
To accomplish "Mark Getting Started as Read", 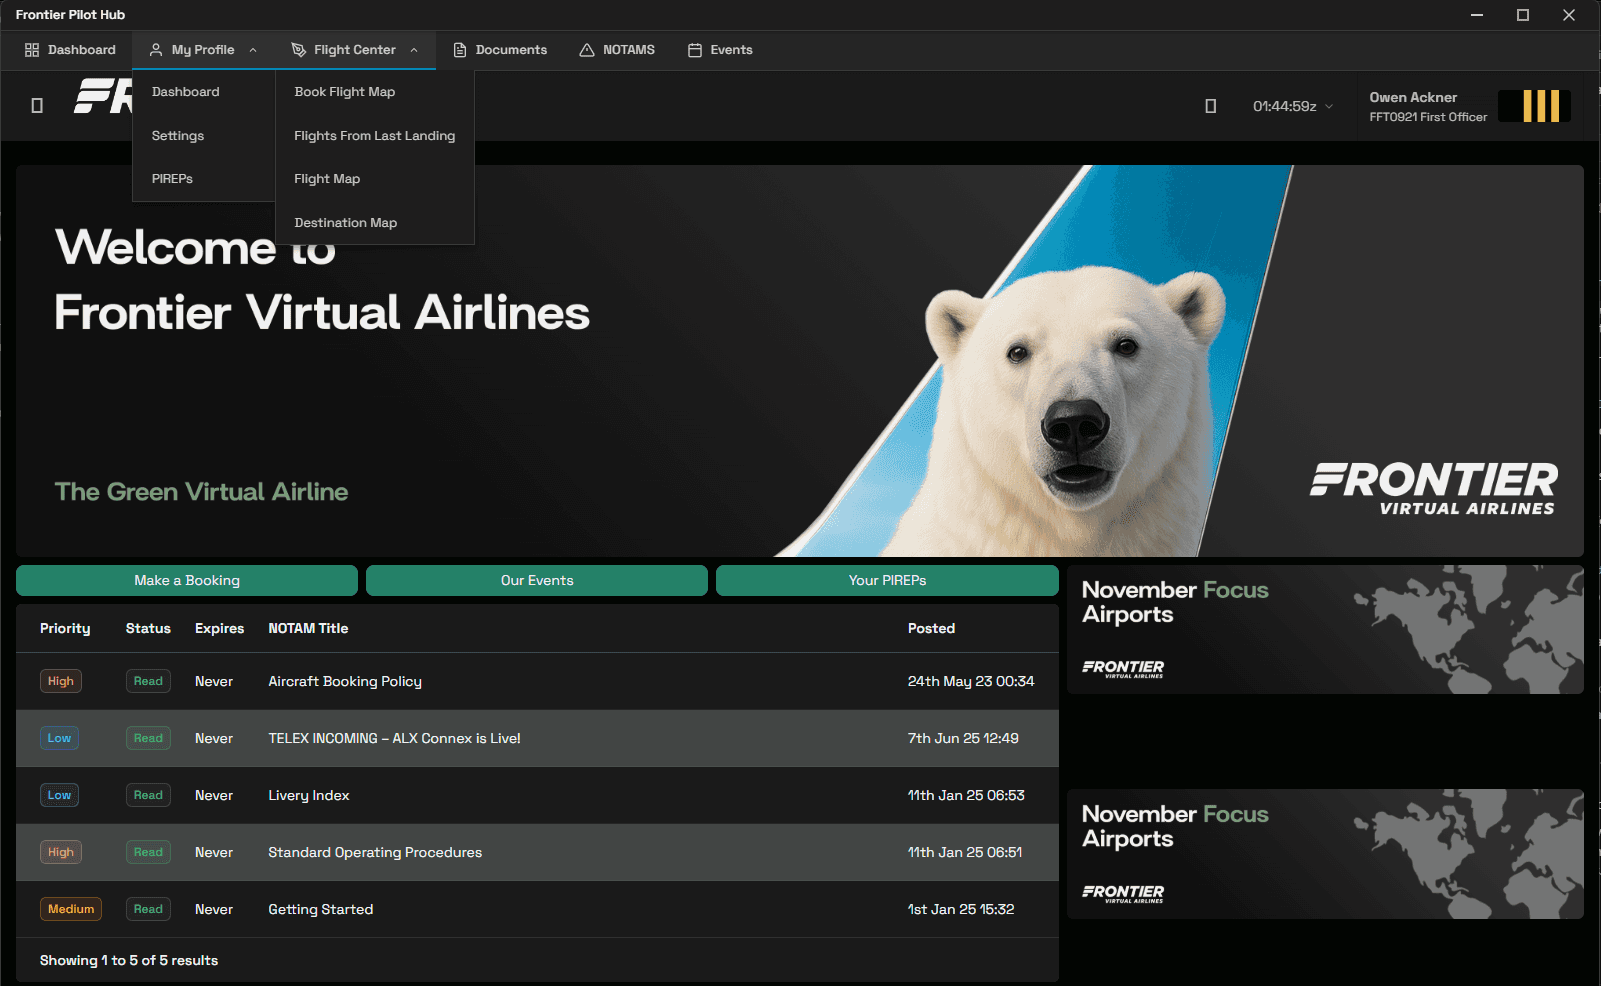I will (148, 909).
